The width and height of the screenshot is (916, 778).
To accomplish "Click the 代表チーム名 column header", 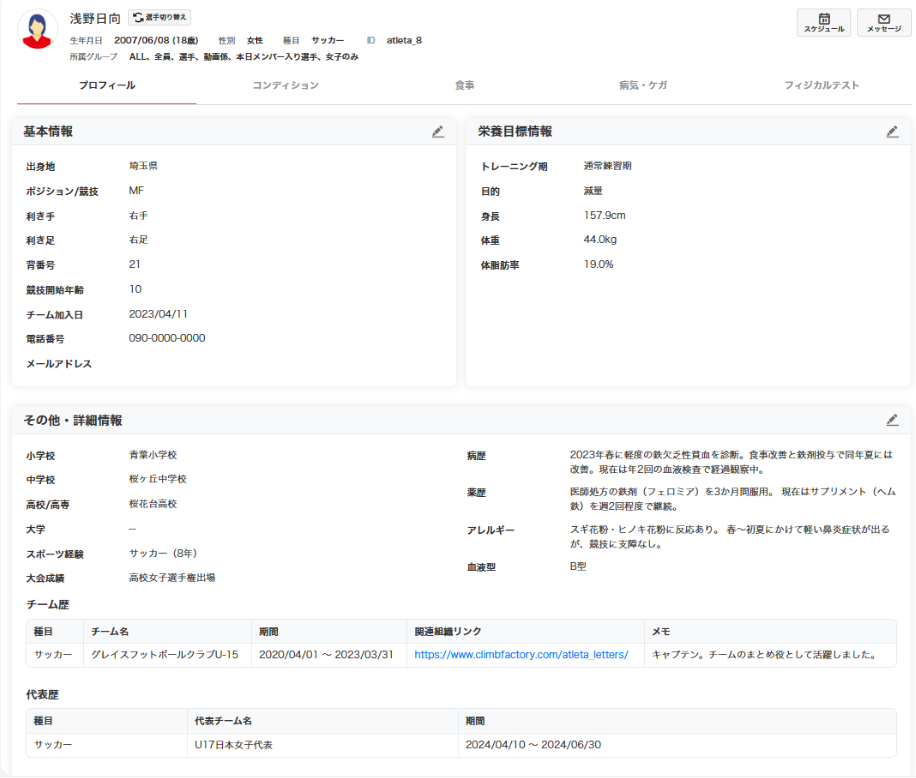I will [222, 721].
